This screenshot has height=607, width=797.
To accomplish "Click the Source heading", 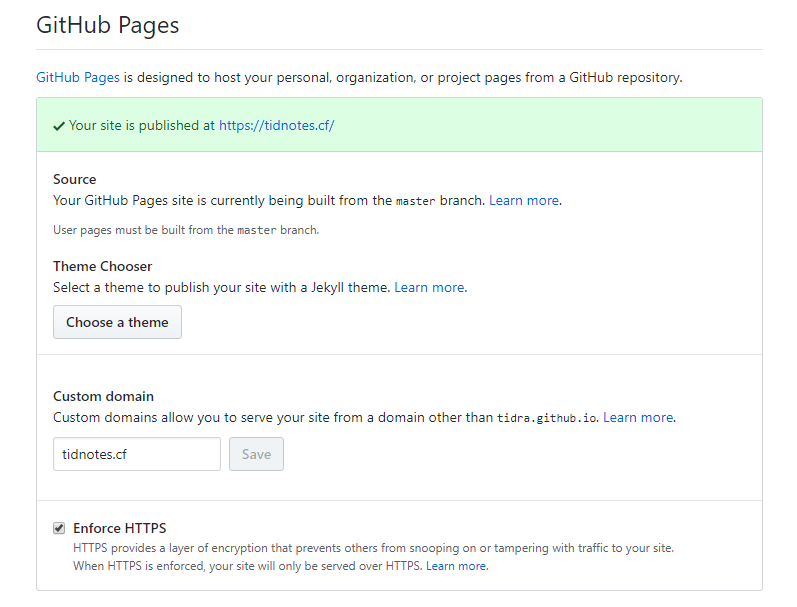I will (75, 179).
